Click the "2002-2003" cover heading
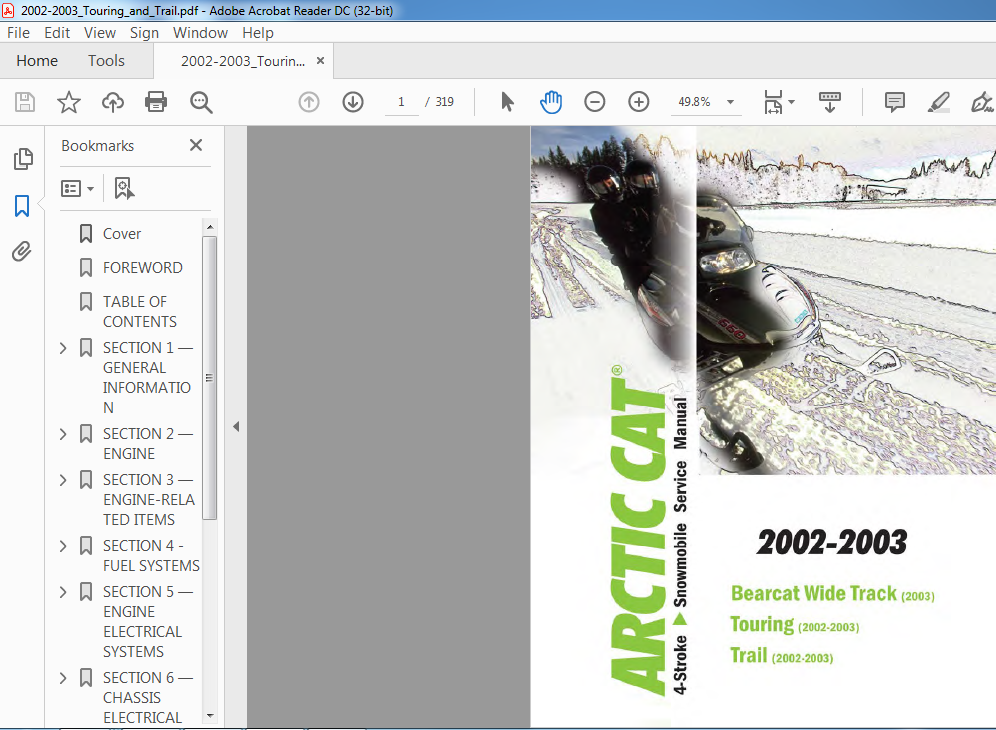 [x=831, y=542]
